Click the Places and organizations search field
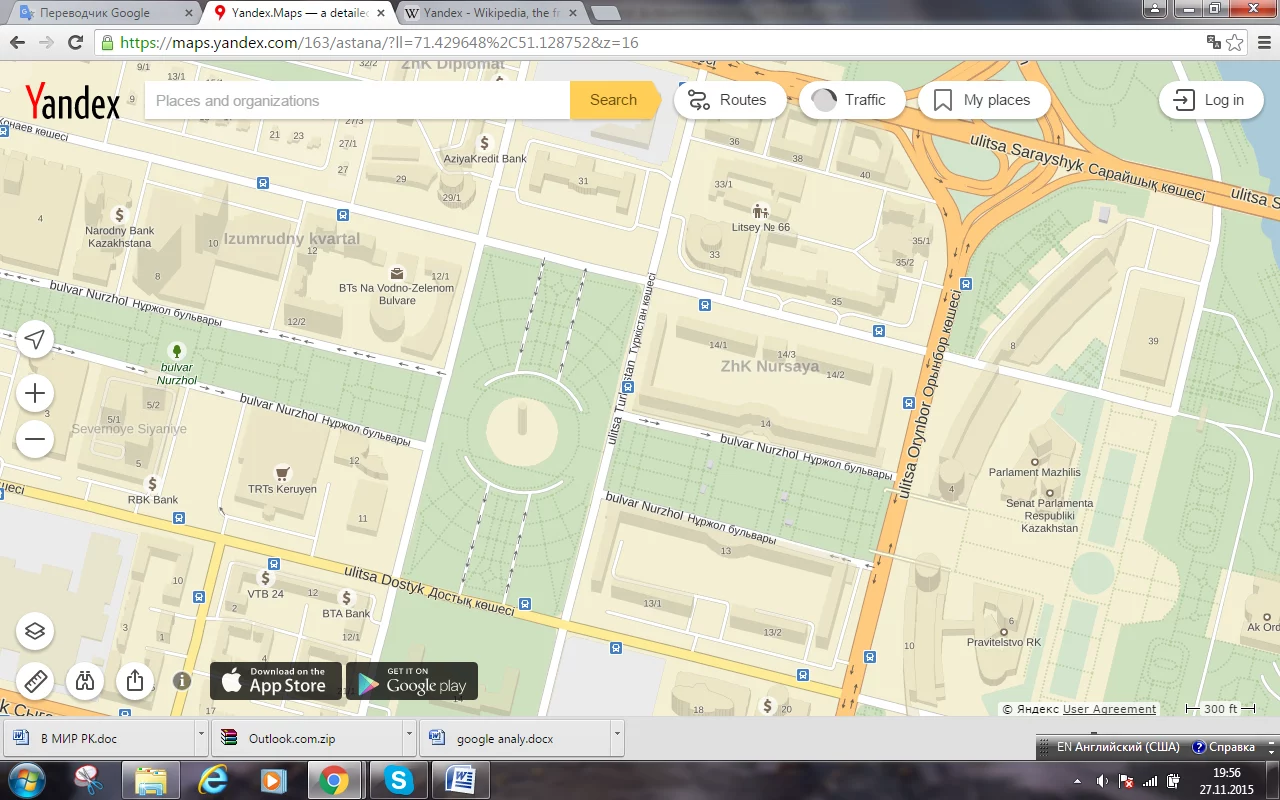 point(357,100)
